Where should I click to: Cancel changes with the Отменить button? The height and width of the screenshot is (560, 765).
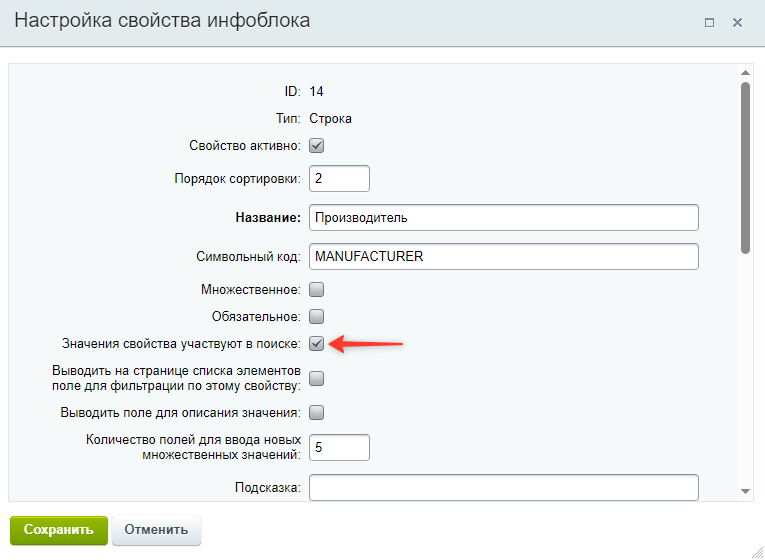pyautogui.click(x=156, y=530)
